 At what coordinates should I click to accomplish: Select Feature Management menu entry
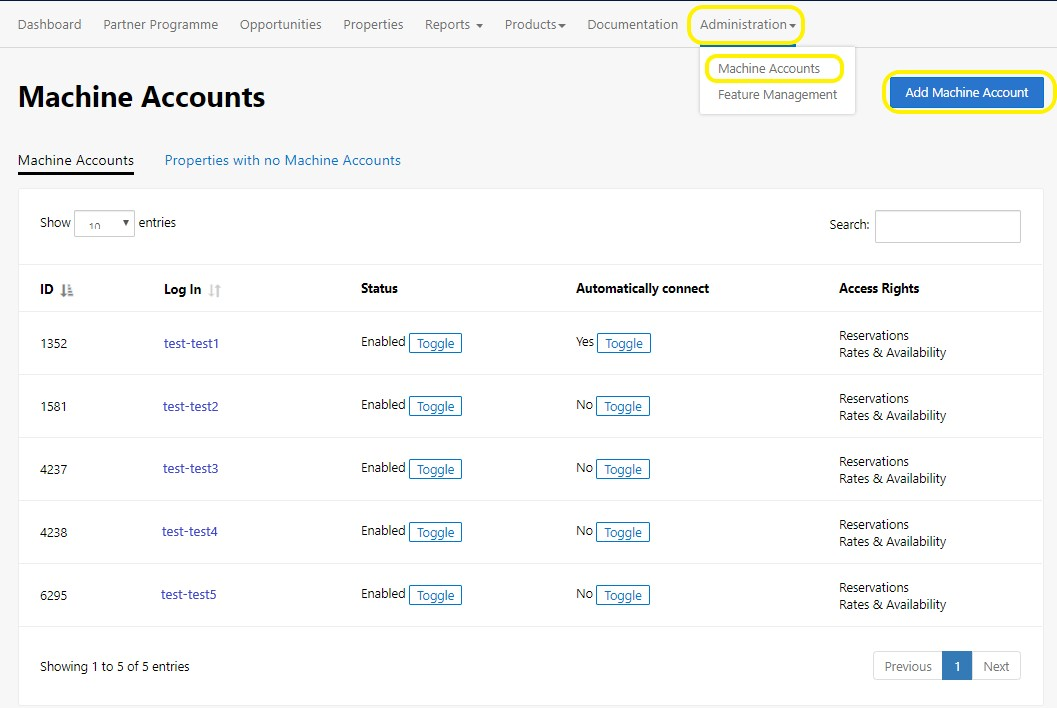777,94
